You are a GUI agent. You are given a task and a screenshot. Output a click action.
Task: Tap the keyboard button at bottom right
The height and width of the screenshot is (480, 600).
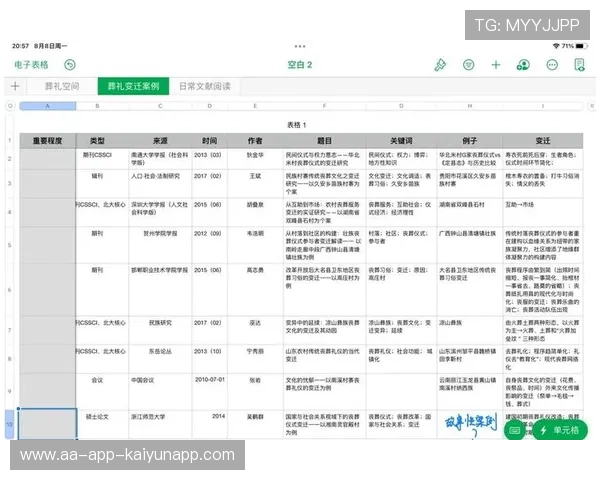(x=515, y=430)
